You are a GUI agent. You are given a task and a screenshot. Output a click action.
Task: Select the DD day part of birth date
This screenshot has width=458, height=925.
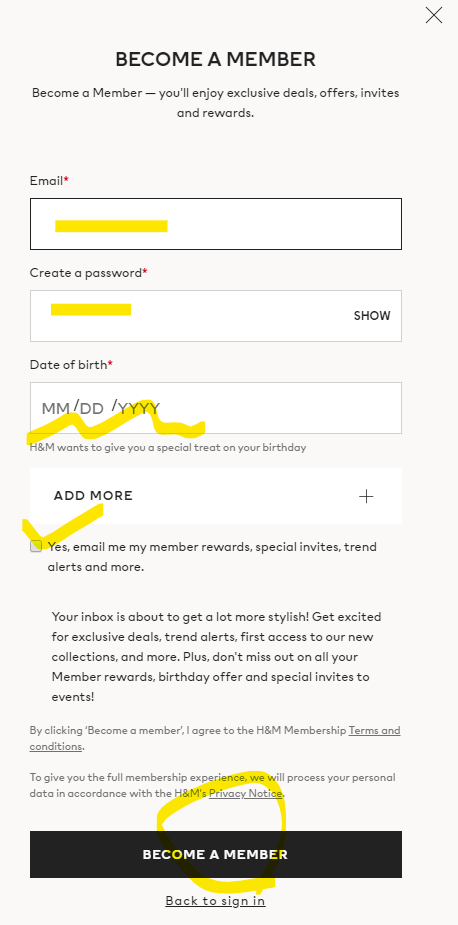pos(91,408)
